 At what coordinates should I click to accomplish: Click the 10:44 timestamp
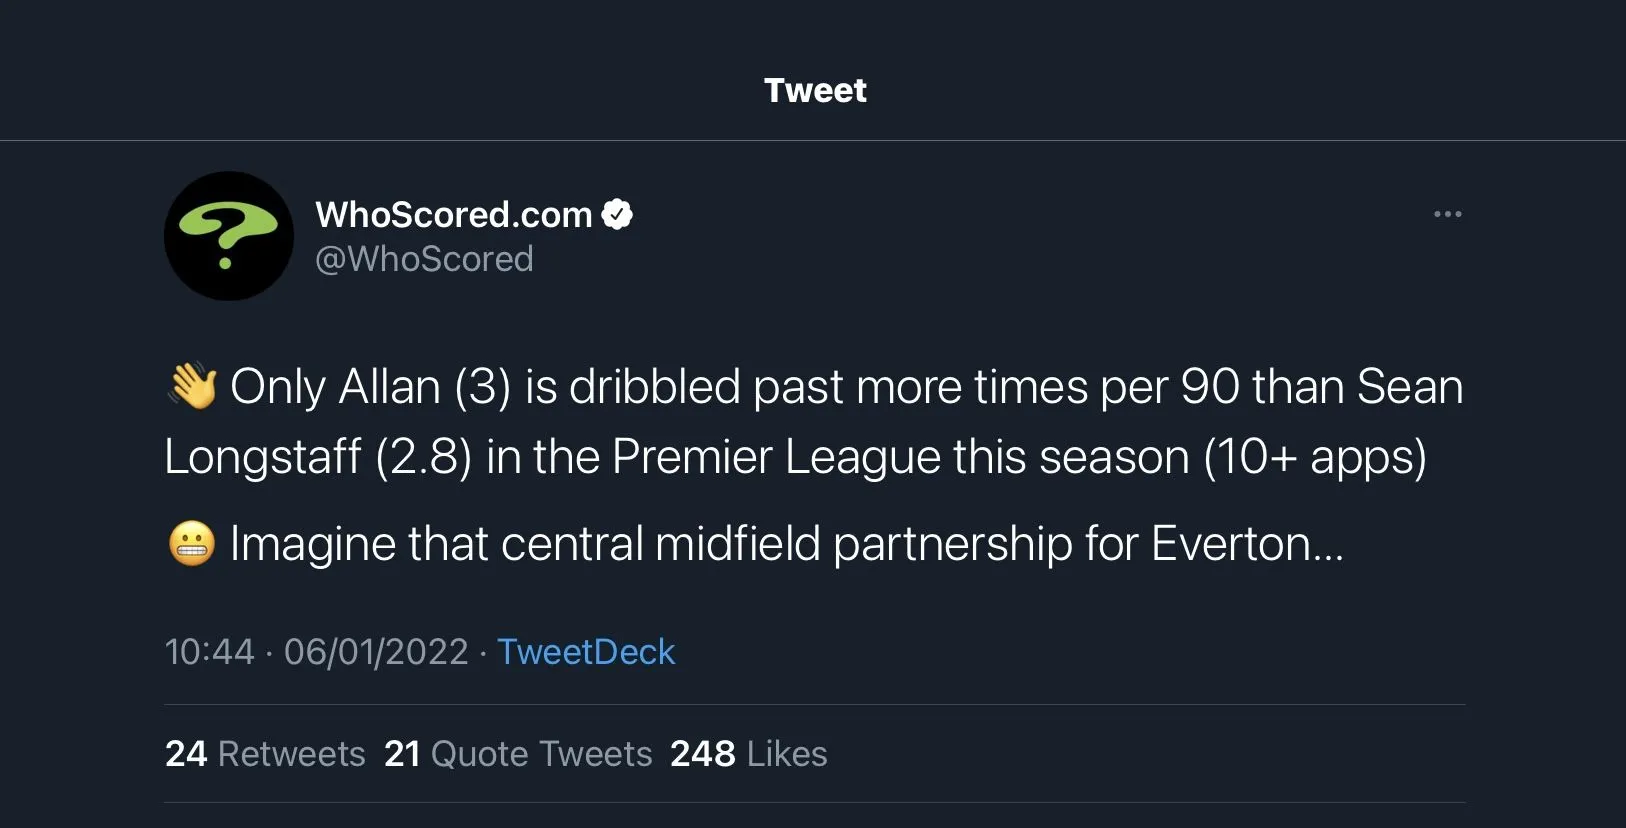[210, 652]
